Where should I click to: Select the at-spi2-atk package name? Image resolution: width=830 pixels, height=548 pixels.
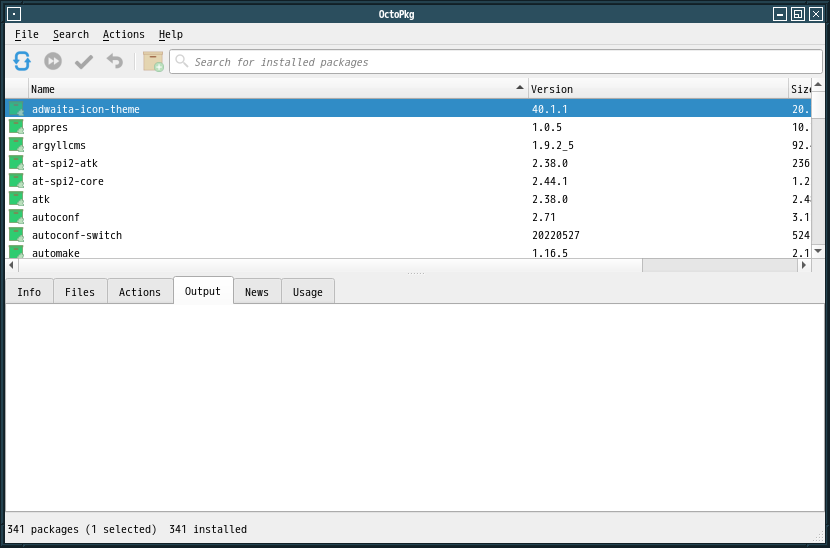pos(65,163)
